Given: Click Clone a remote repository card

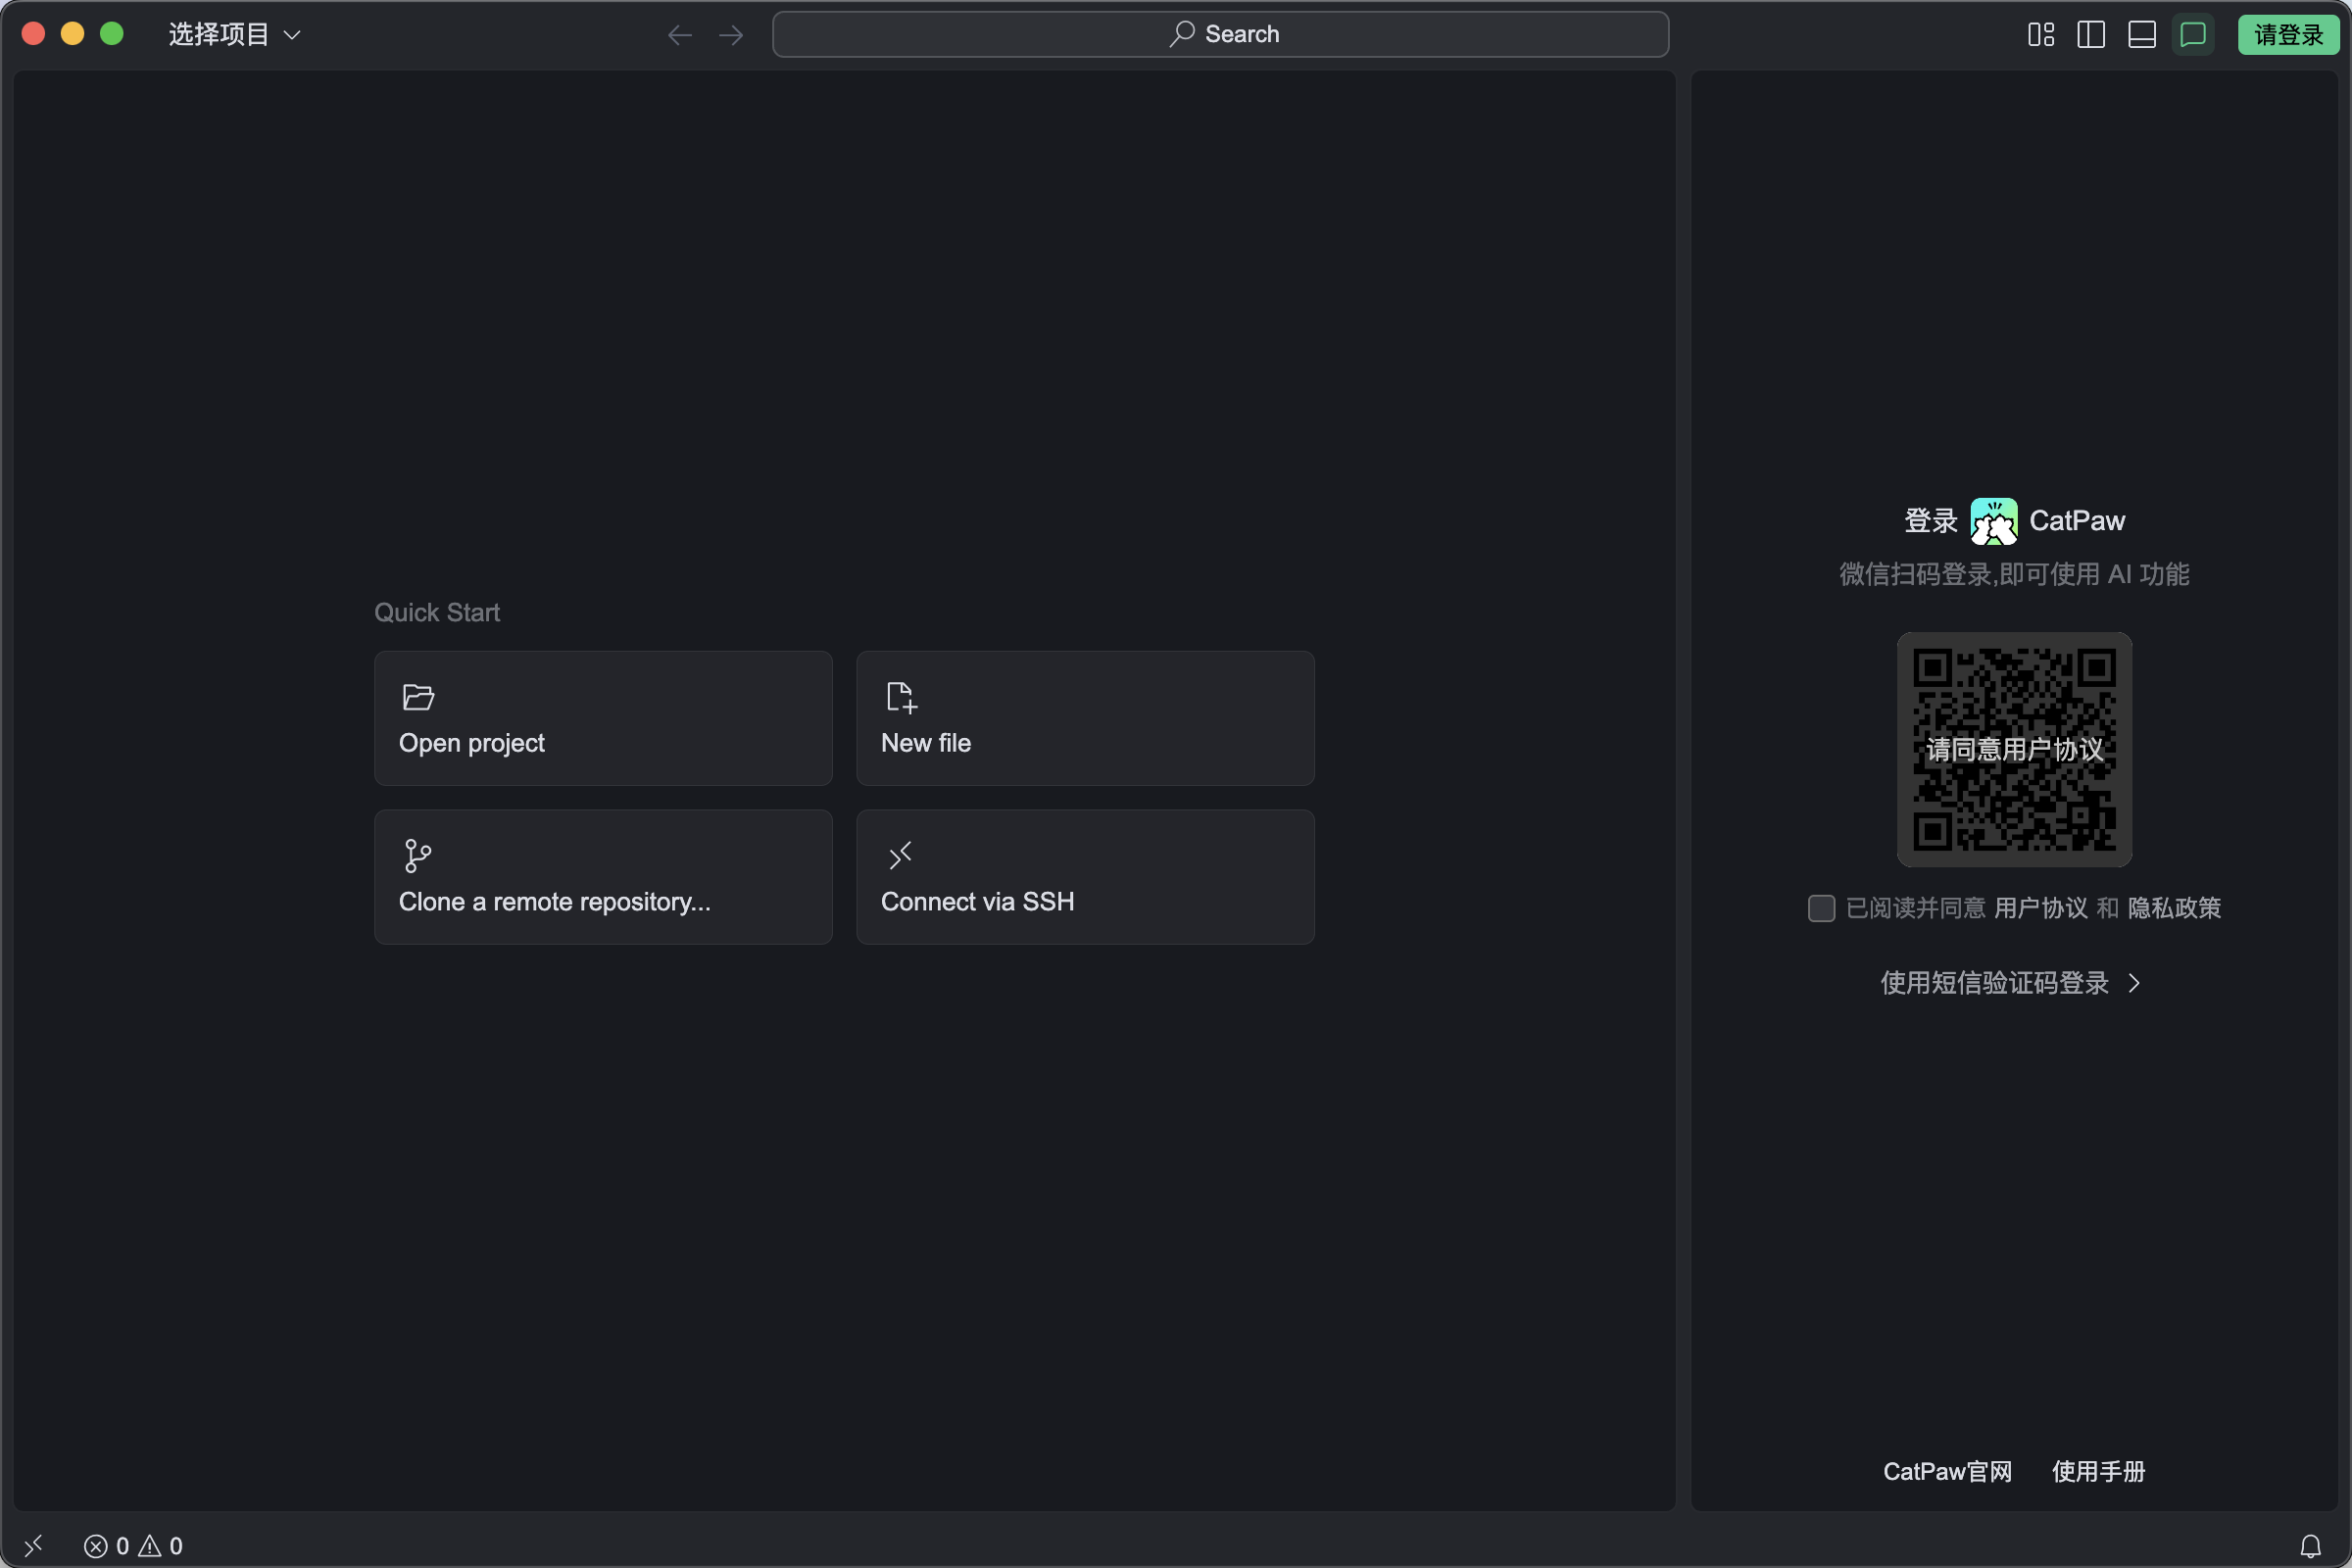Looking at the screenshot, I should (x=603, y=877).
